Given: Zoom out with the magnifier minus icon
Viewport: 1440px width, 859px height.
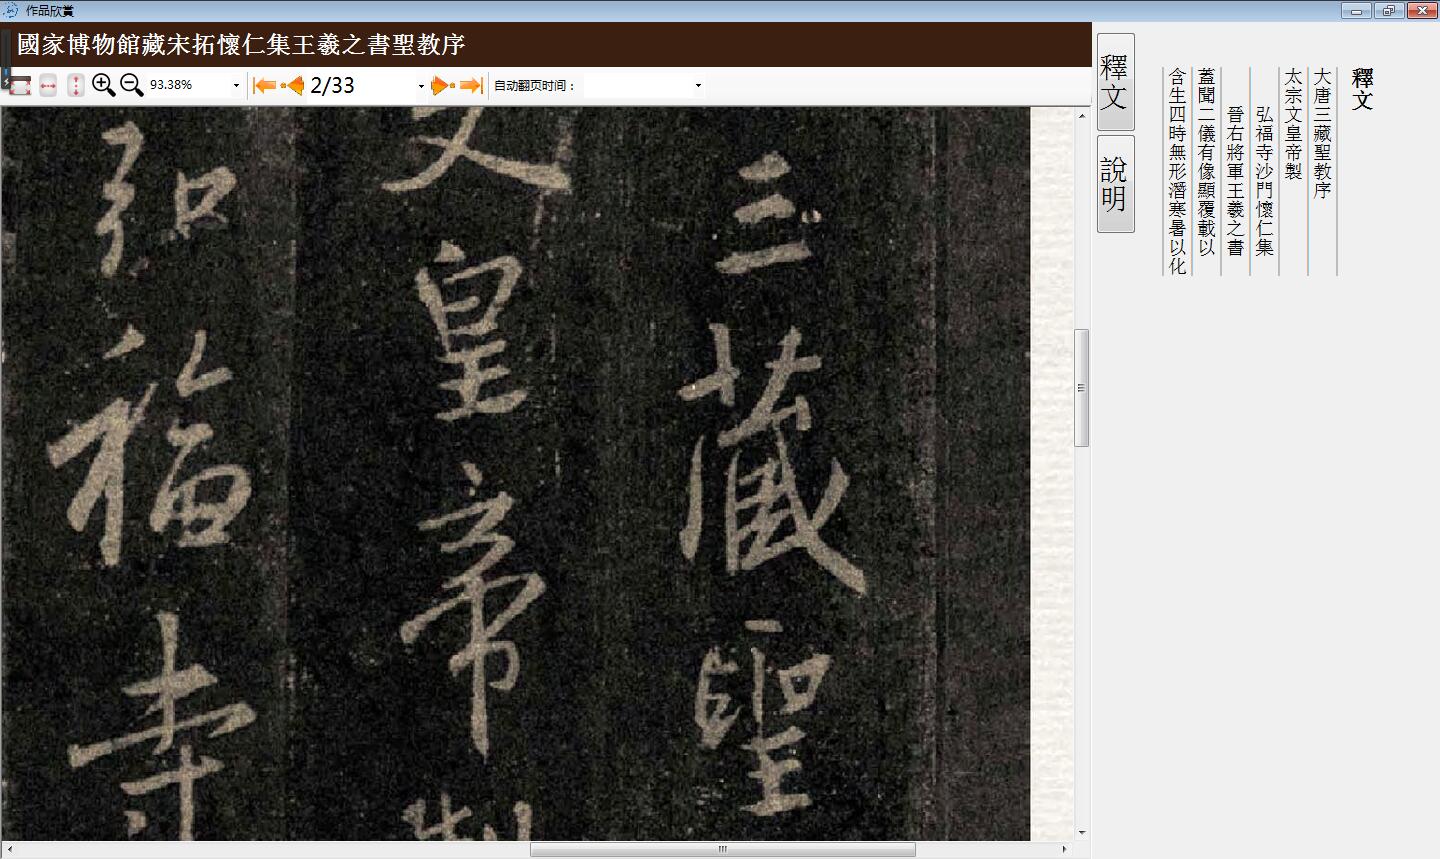Looking at the screenshot, I should pyautogui.click(x=132, y=85).
